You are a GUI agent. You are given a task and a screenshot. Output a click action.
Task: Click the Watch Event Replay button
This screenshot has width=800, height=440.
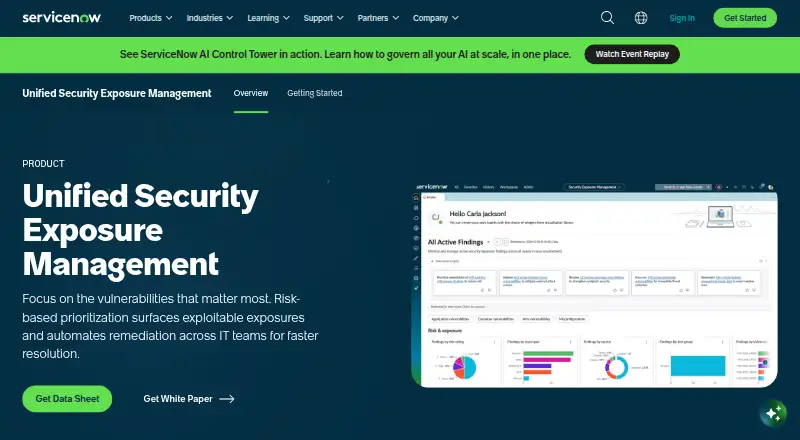pyautogui.click(x=632, y=54)
